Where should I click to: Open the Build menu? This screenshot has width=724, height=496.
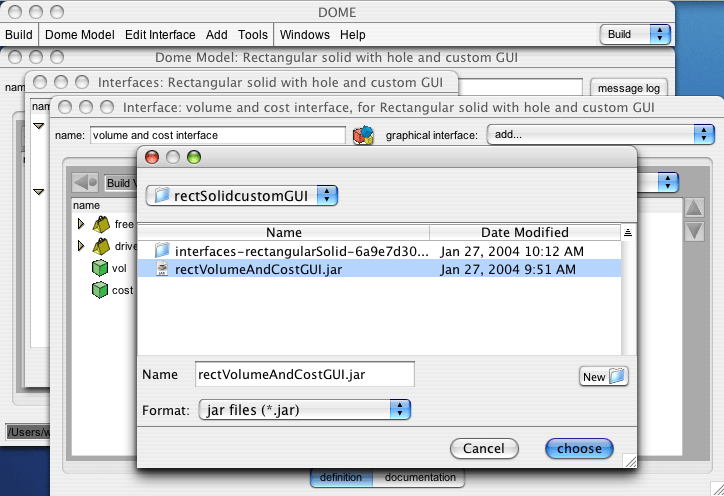click(19, 35)
